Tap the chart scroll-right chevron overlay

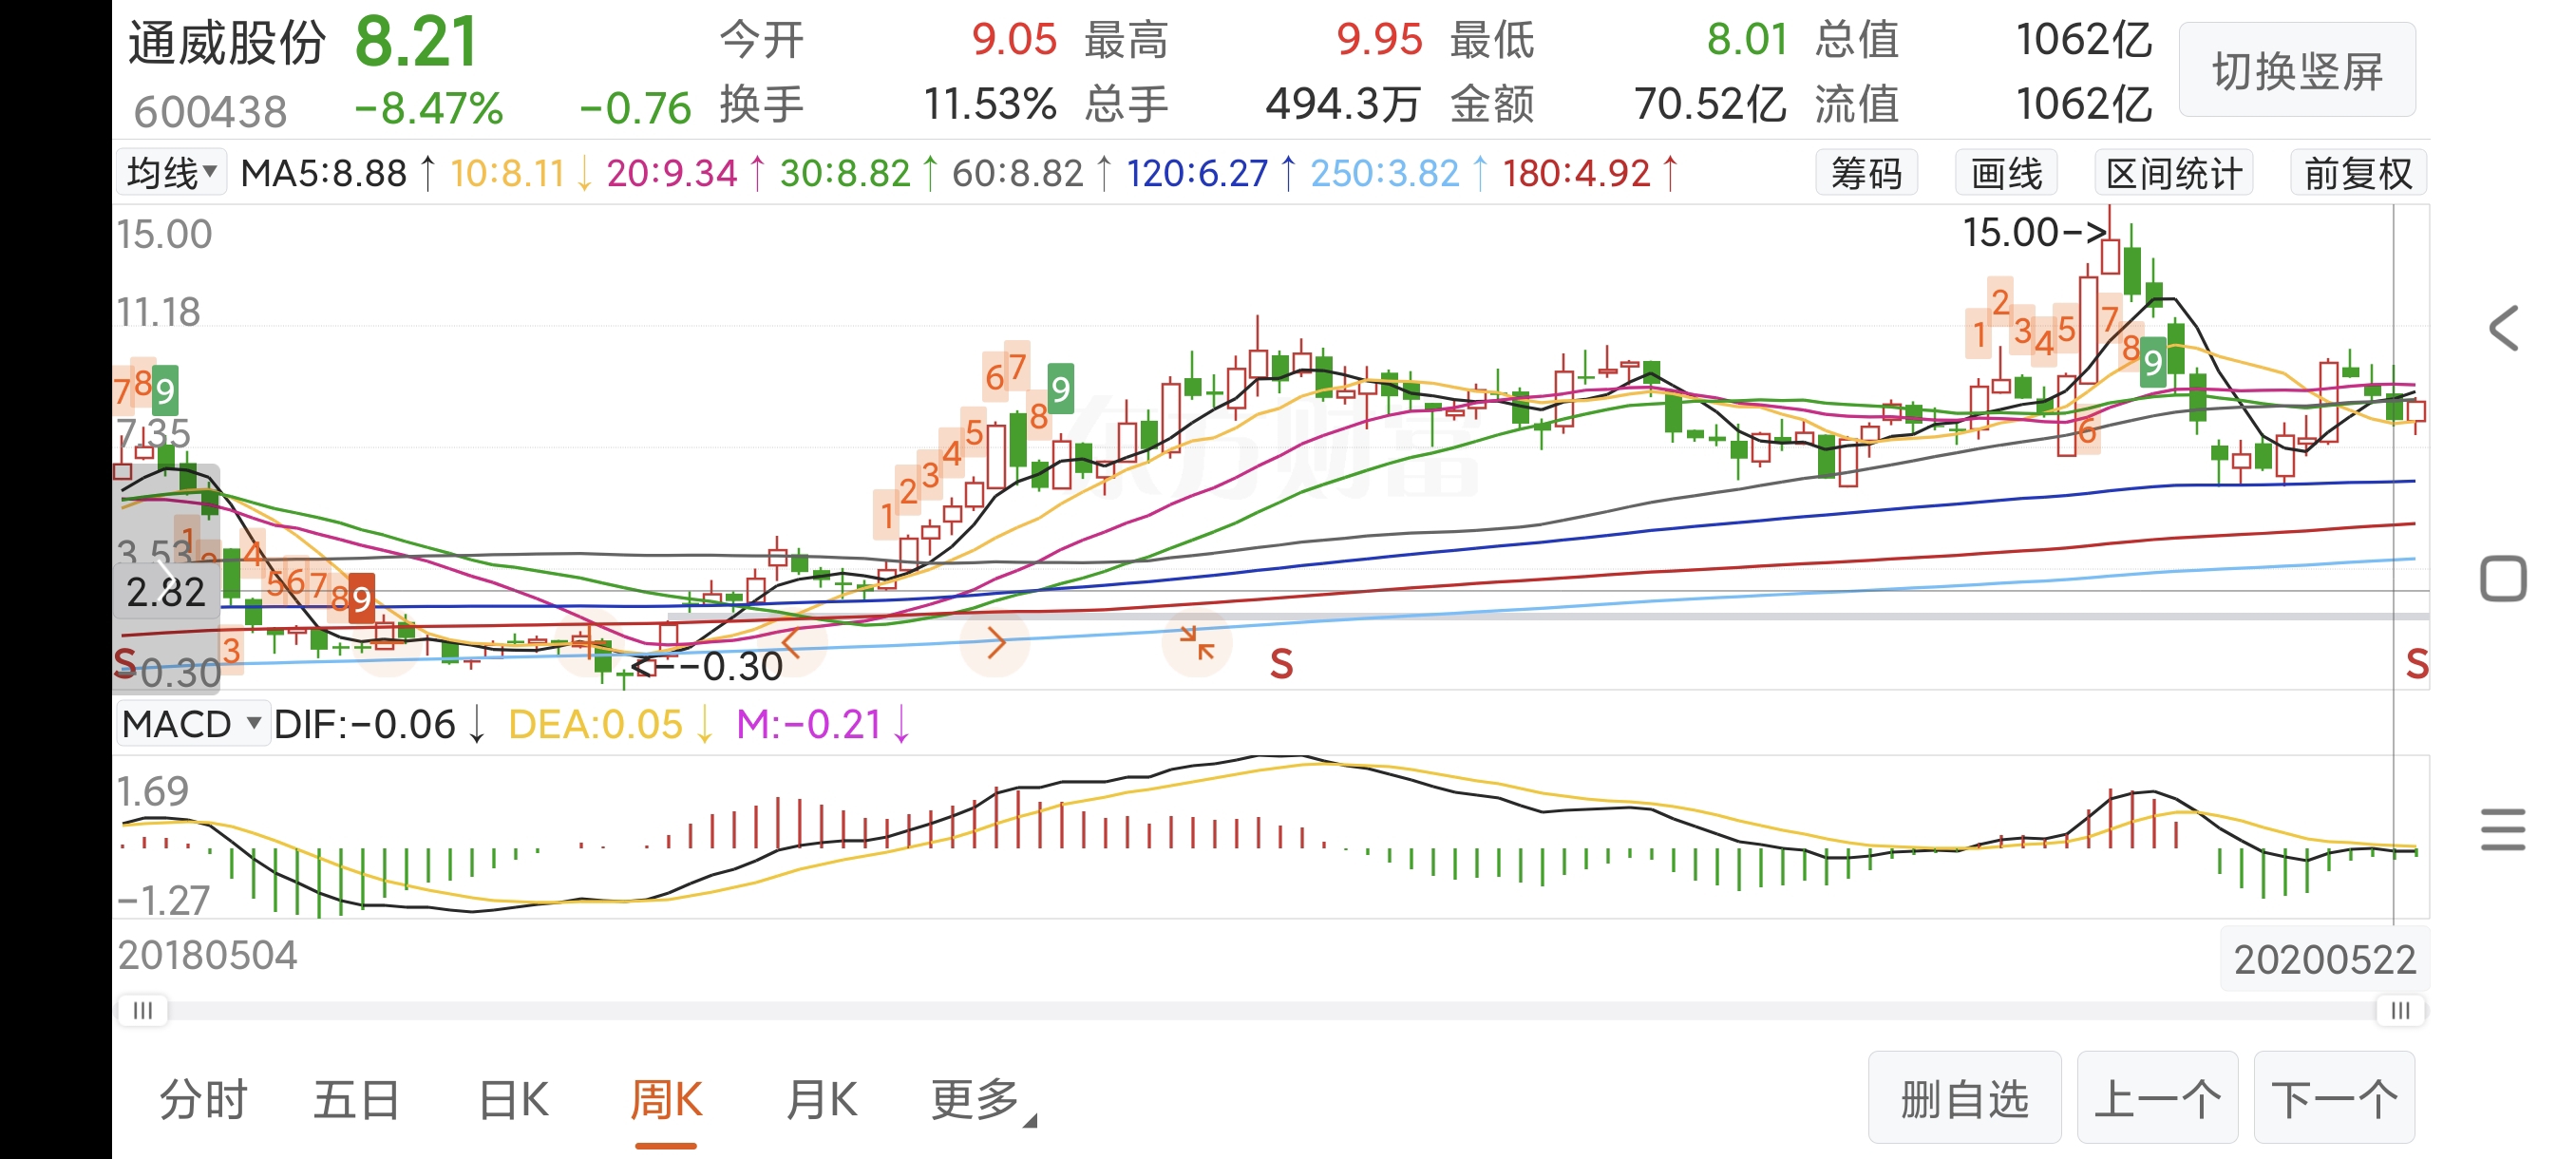995,643
